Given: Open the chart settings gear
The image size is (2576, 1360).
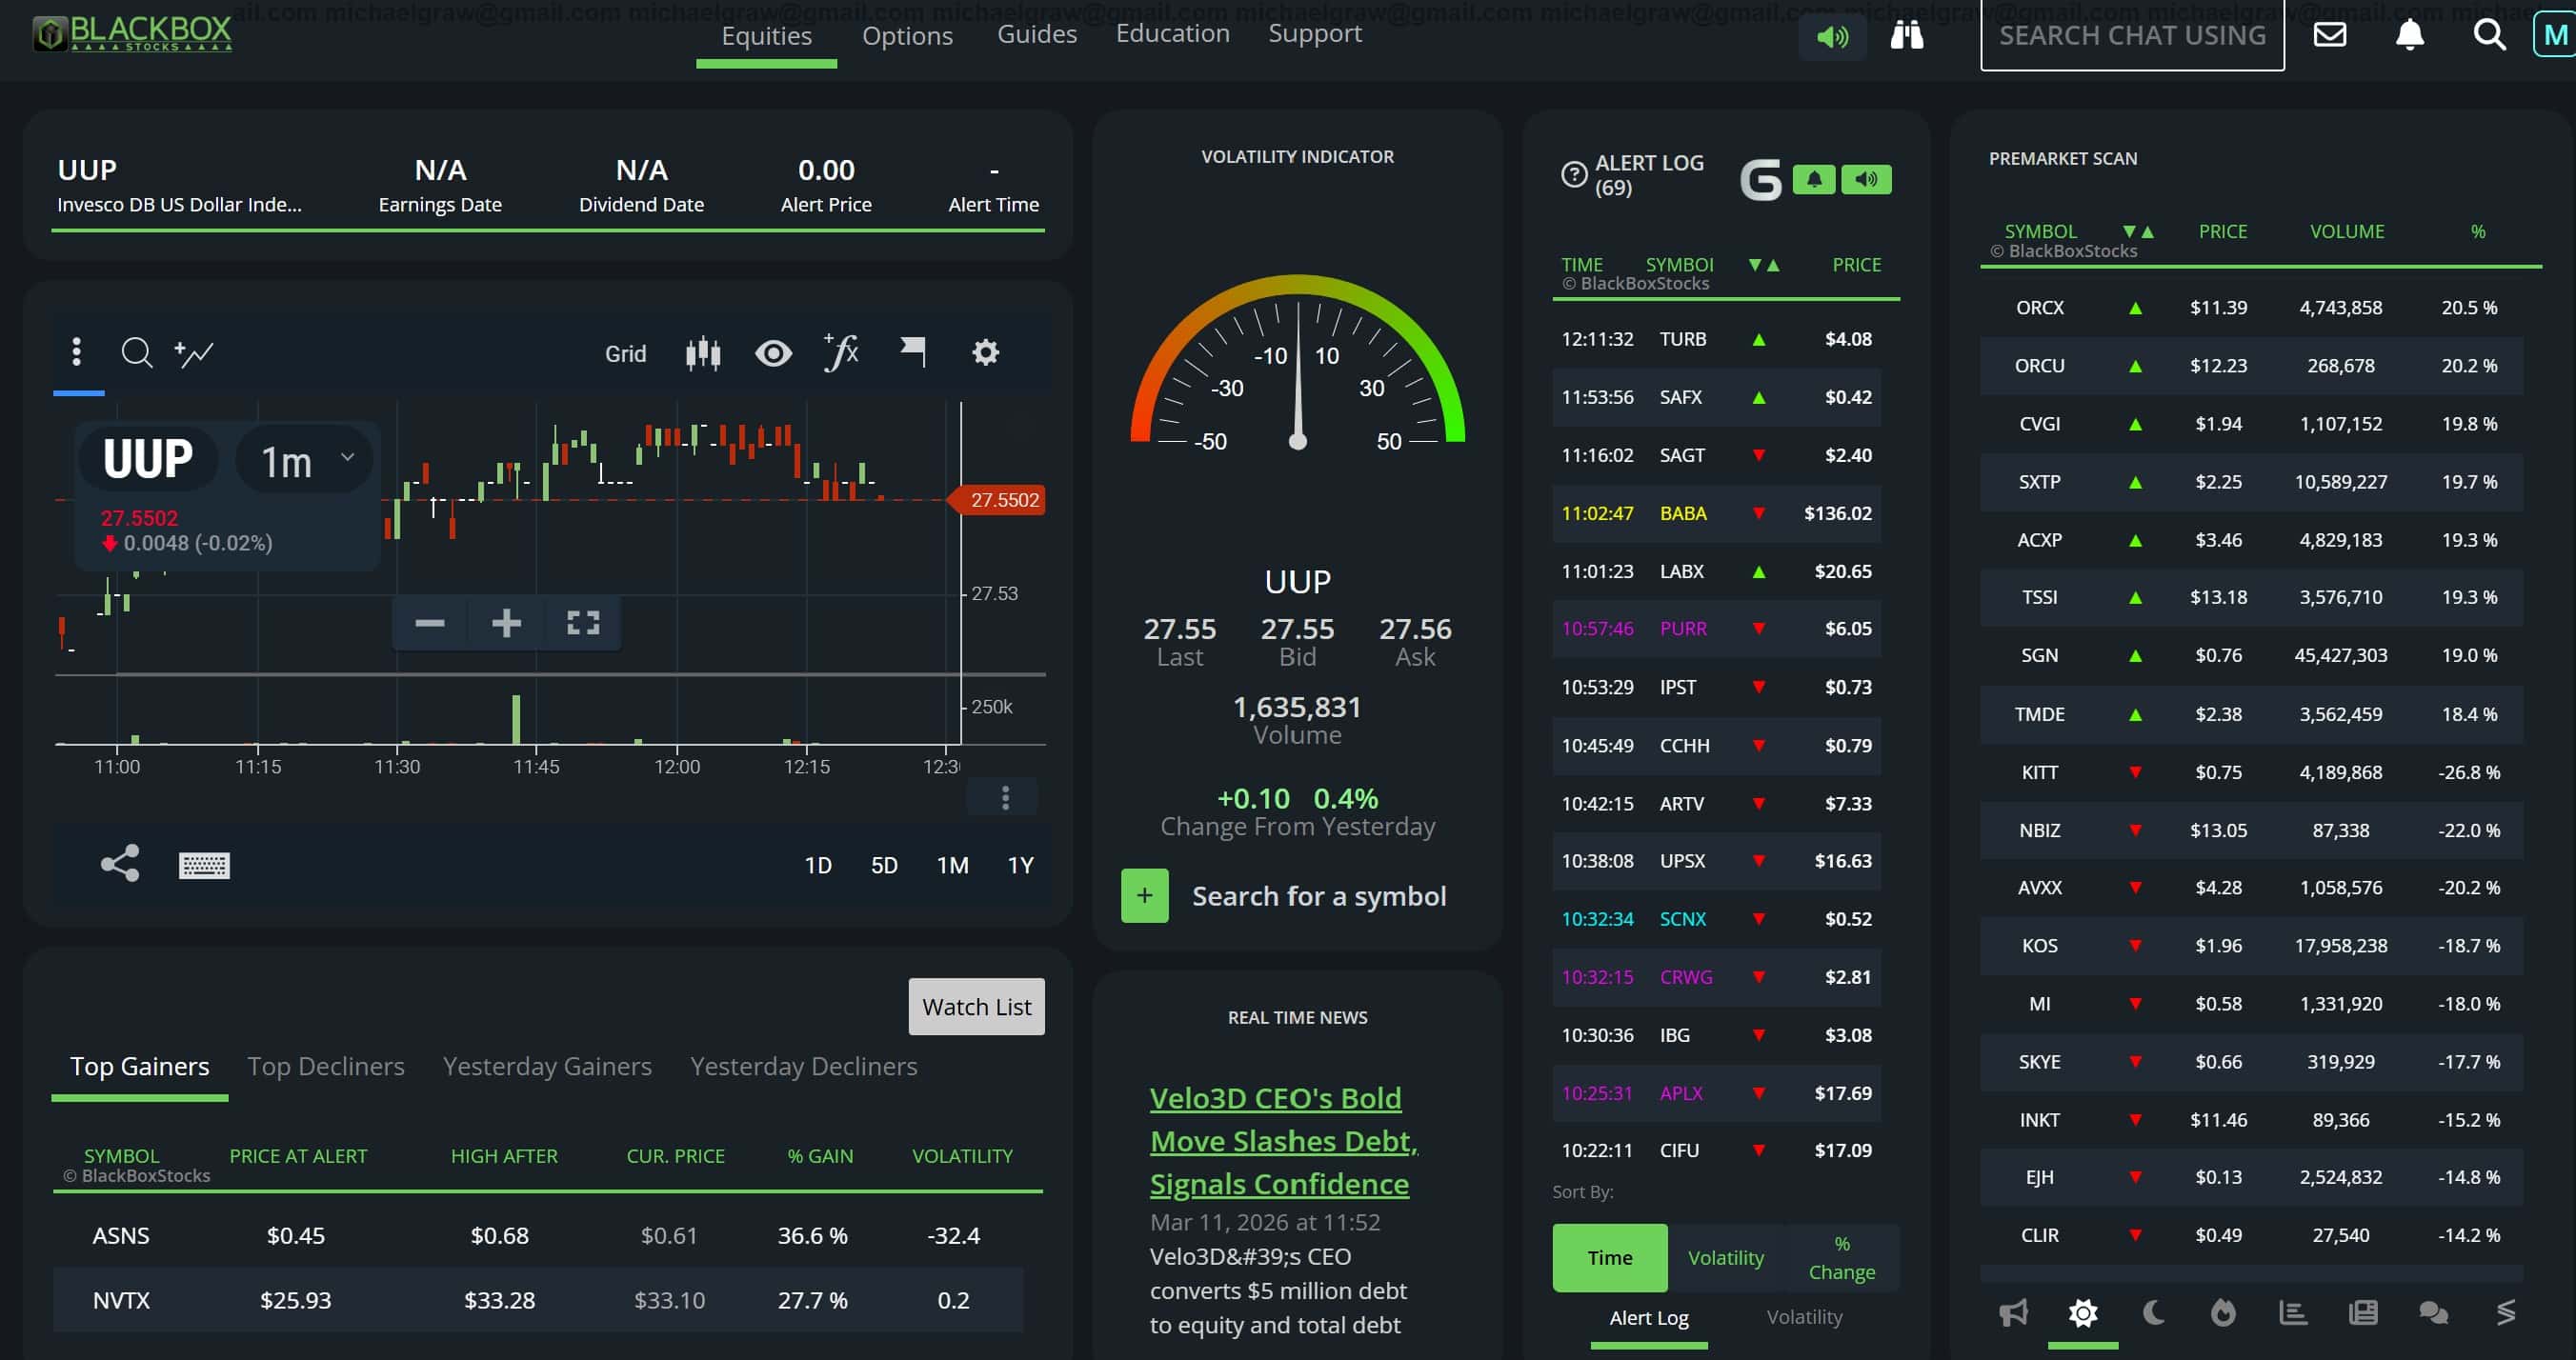Looking at the screenshot, I should [x=985, y=352].
